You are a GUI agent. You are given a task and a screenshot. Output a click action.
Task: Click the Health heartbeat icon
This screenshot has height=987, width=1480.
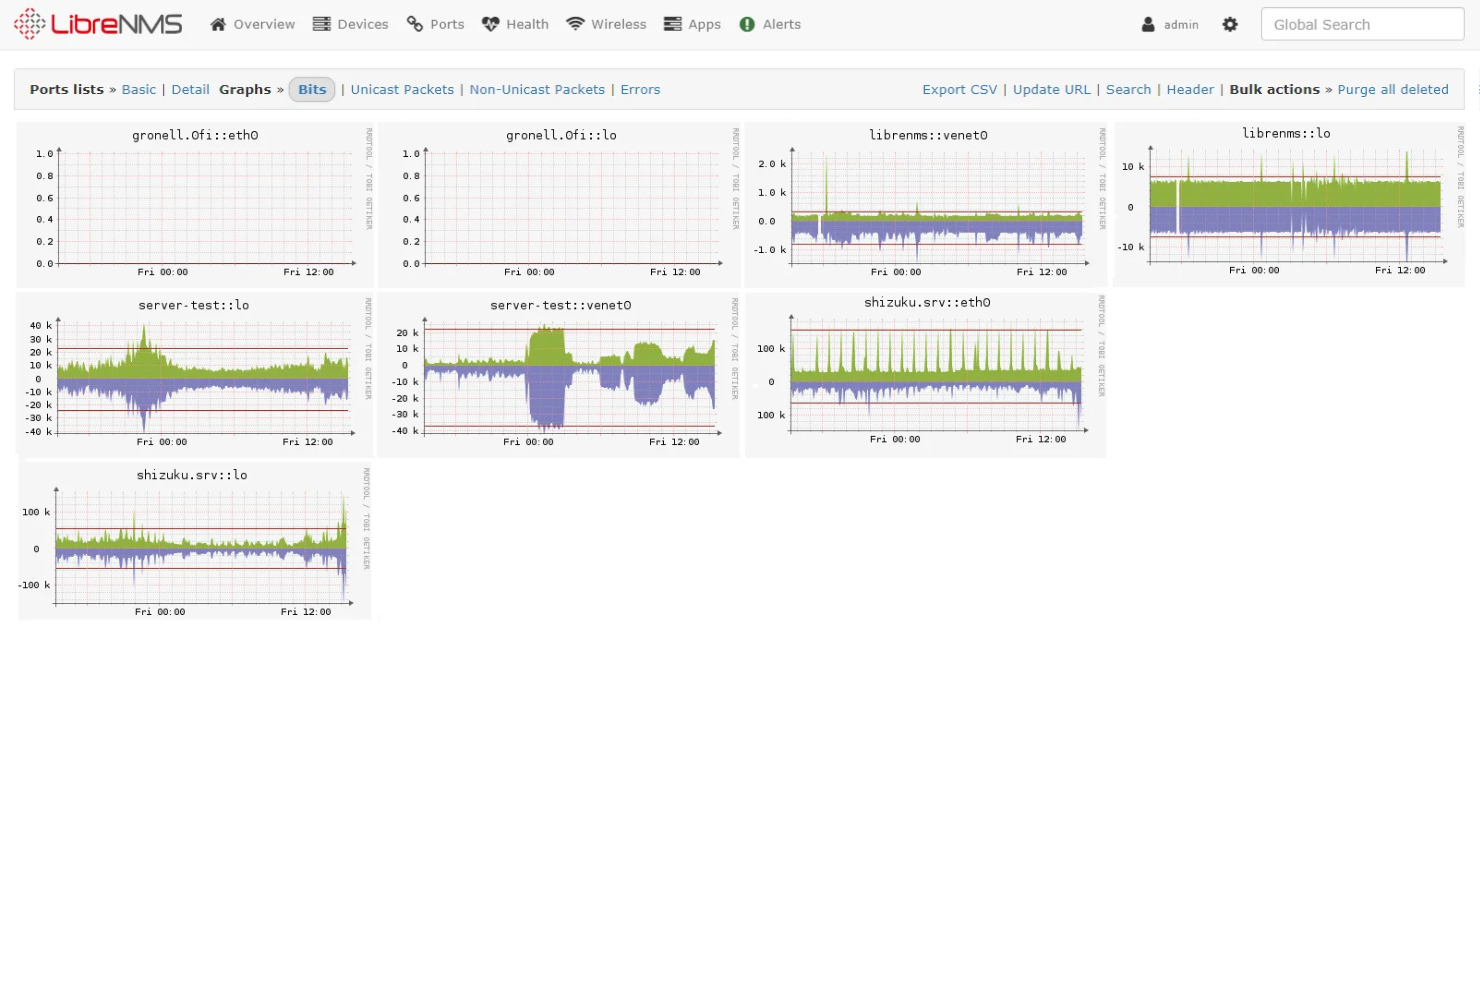point(490,24)
